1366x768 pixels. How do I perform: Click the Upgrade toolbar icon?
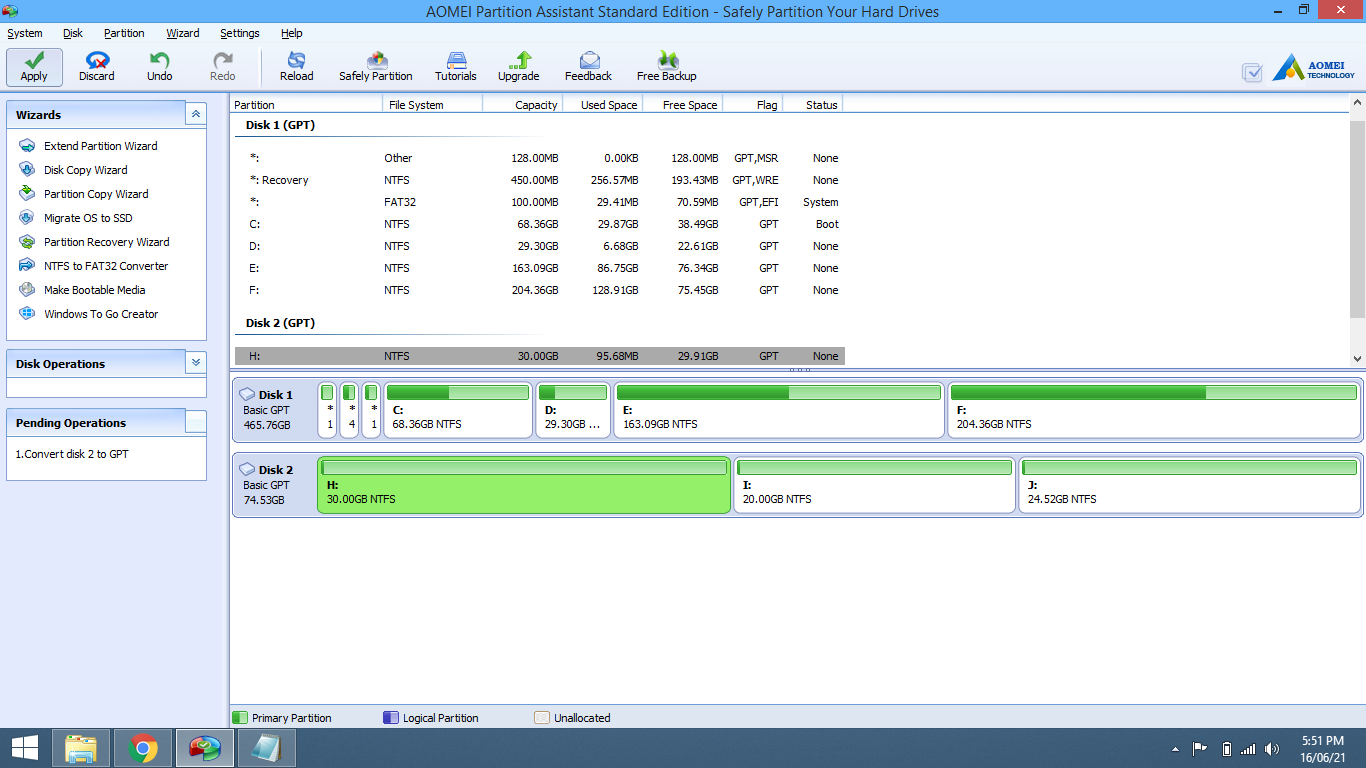point(519,67)
